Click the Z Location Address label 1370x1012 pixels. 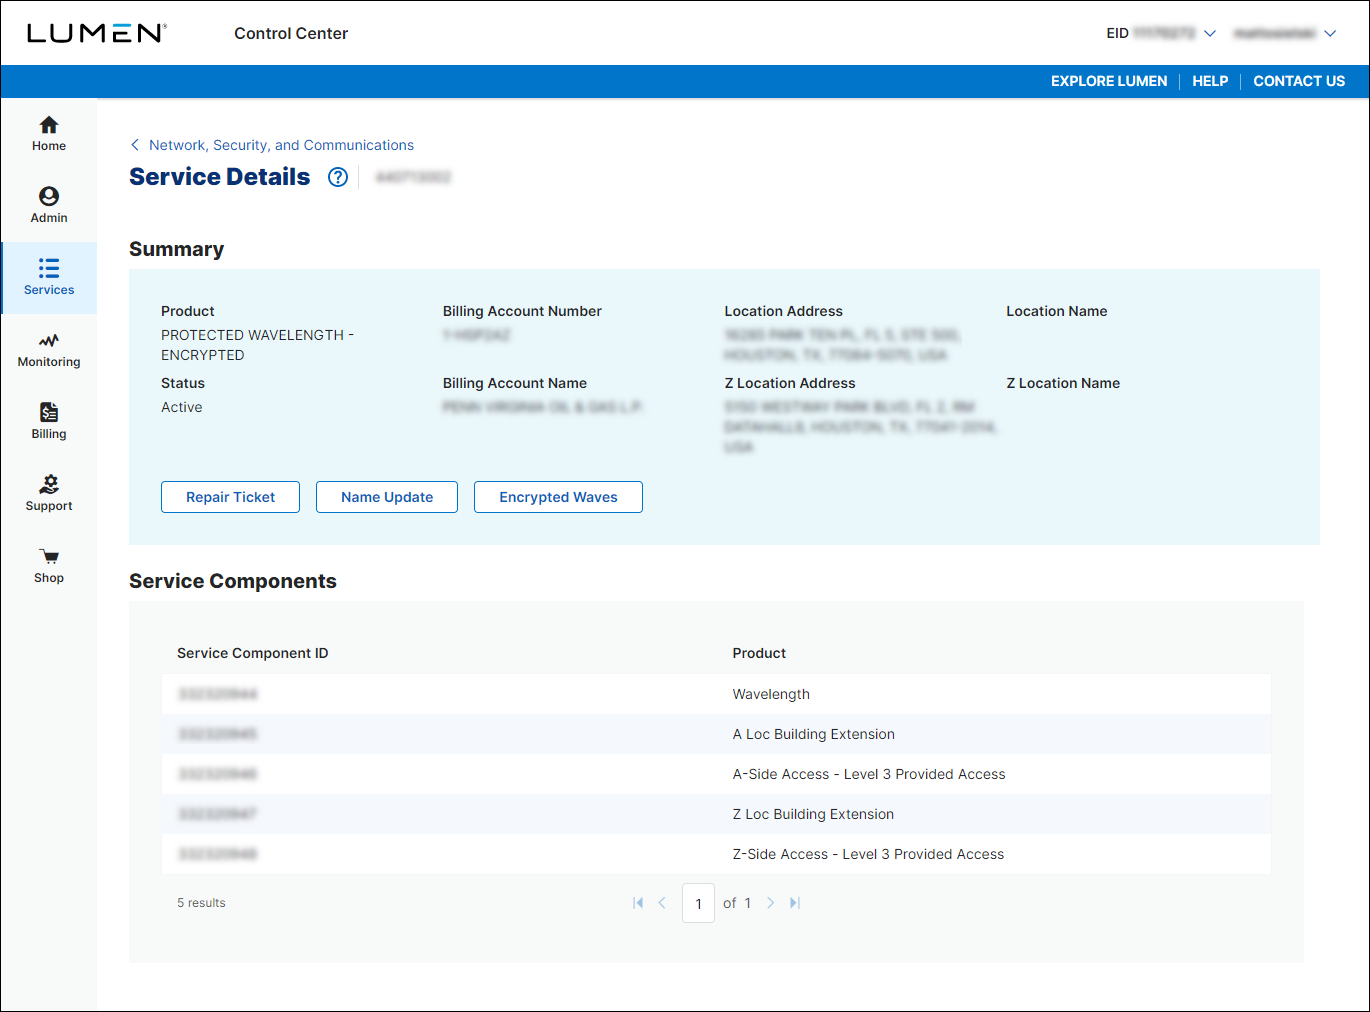coord(790,383)
